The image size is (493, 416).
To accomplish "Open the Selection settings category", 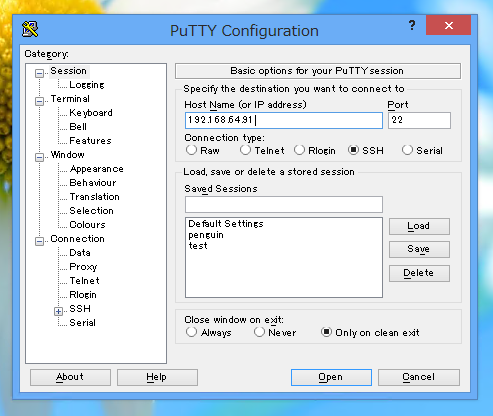I will point(91,211).
